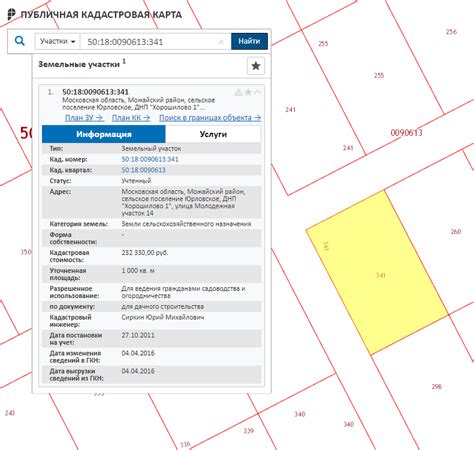Clear the search field with X icon

point(221,42)
